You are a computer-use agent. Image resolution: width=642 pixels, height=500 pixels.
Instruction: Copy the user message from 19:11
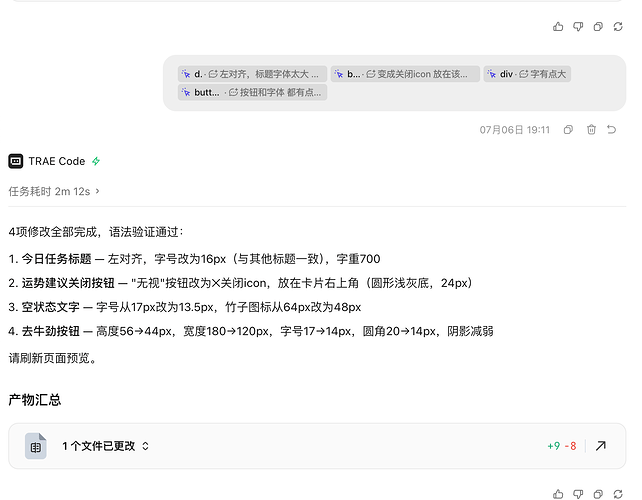pos(568,130)
